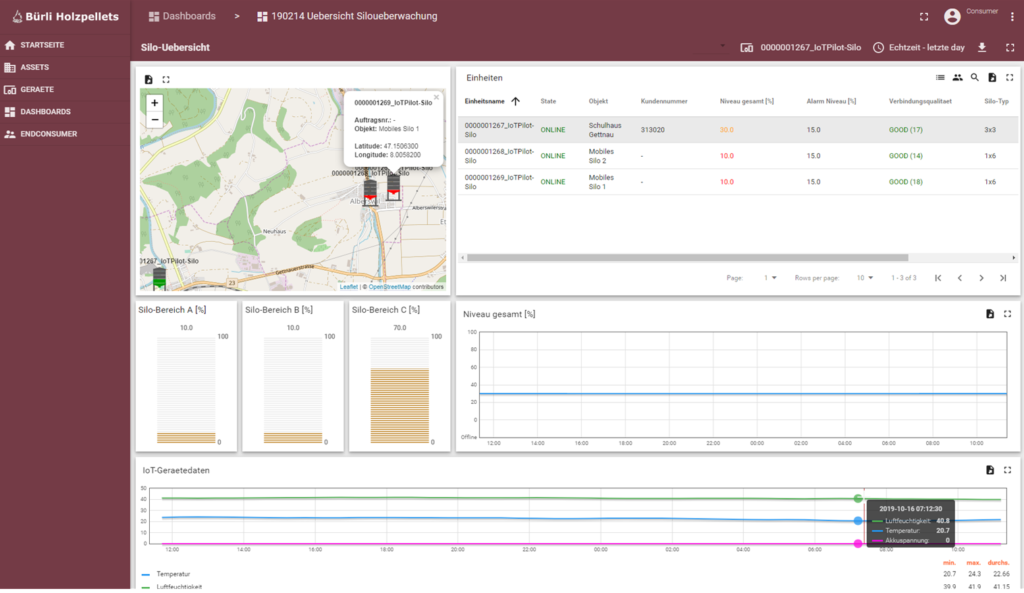Screen dimensions: 1024x593
Task: Open the Page number selector
Action: click(770, 278)
